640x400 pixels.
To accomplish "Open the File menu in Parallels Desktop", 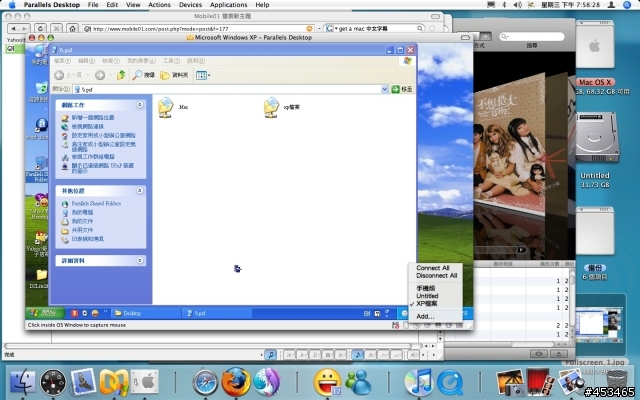I will click(93, 5).
